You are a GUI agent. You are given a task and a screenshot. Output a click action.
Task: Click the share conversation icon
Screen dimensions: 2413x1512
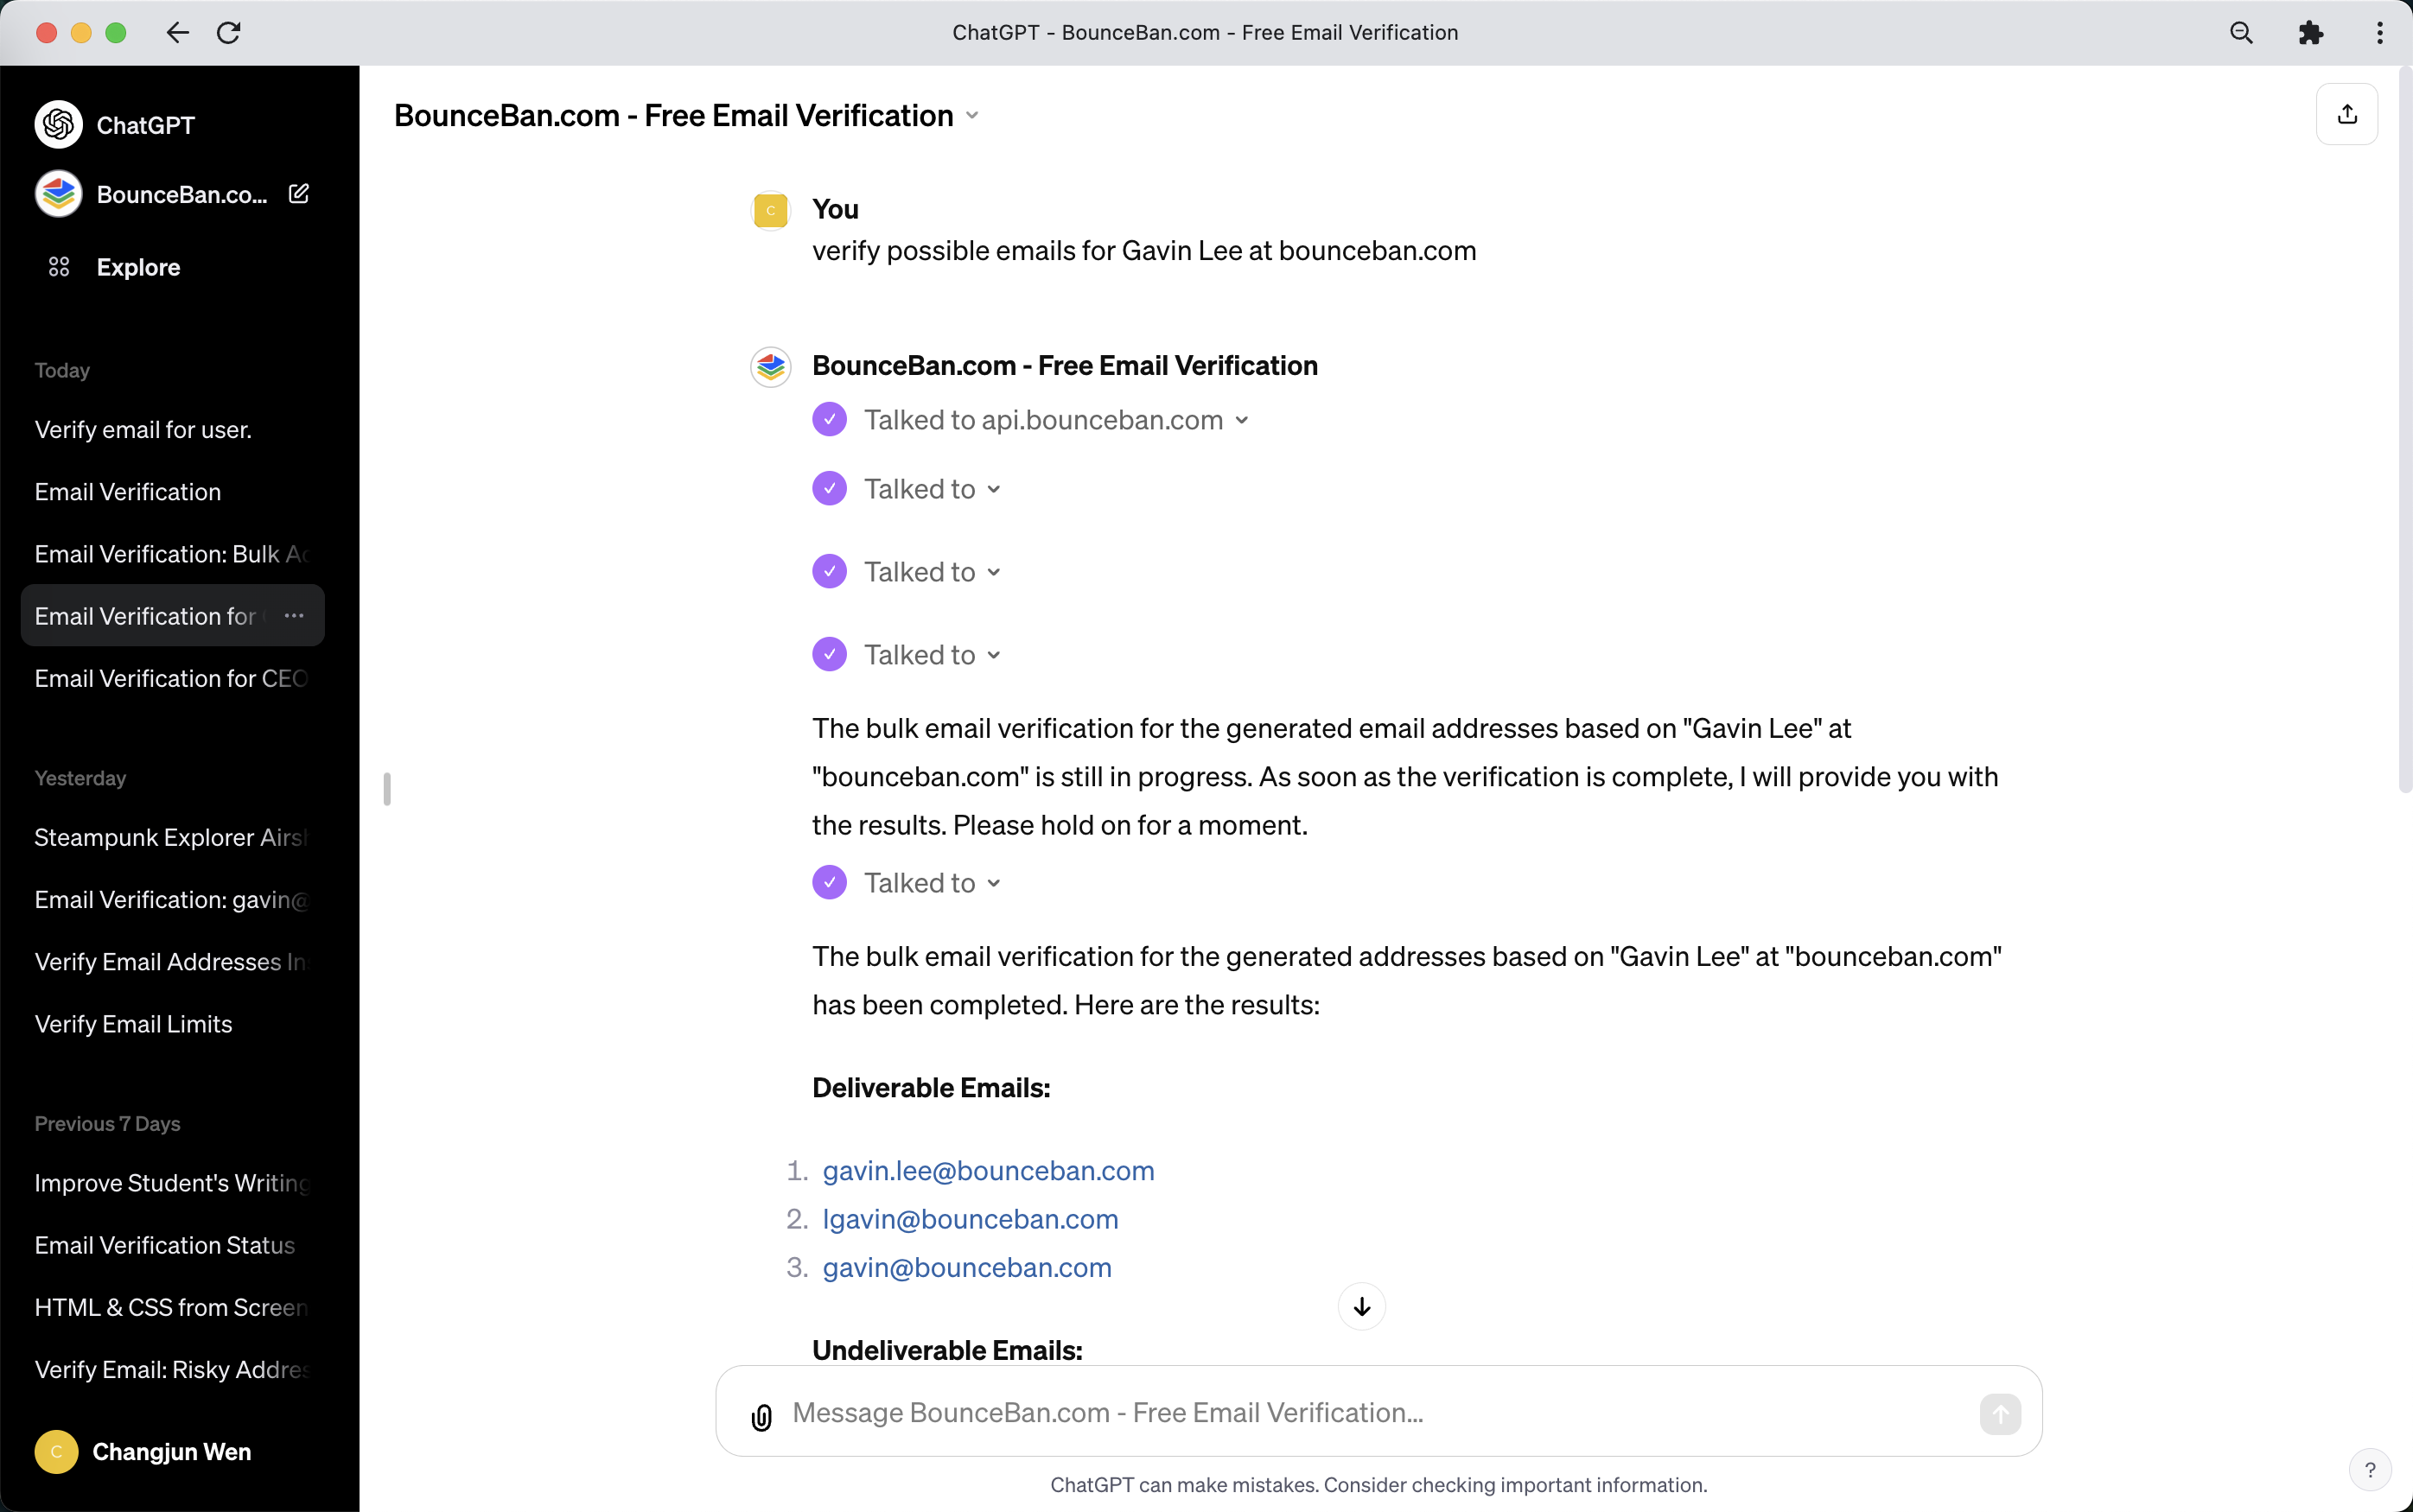tap(2346, 115)
